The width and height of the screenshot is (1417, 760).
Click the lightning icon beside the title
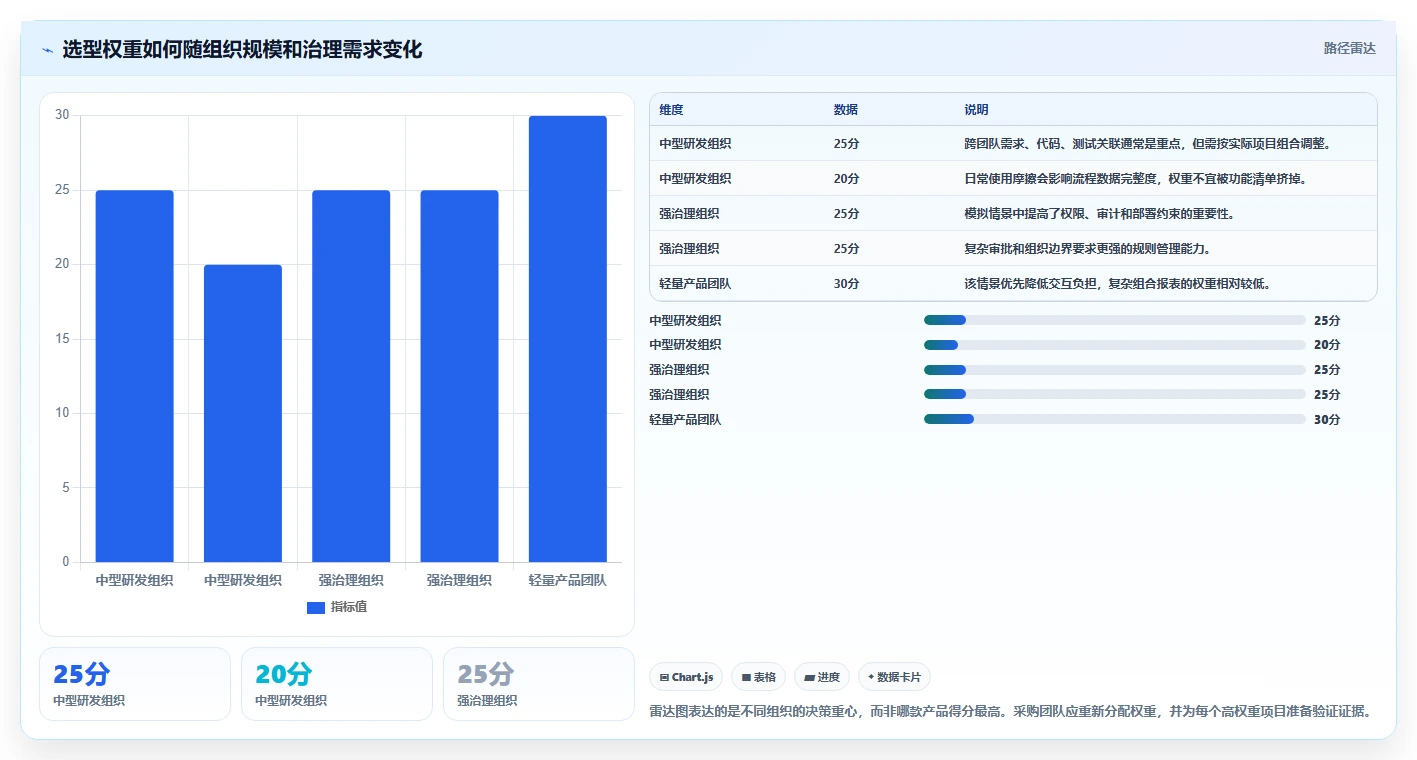47,50
